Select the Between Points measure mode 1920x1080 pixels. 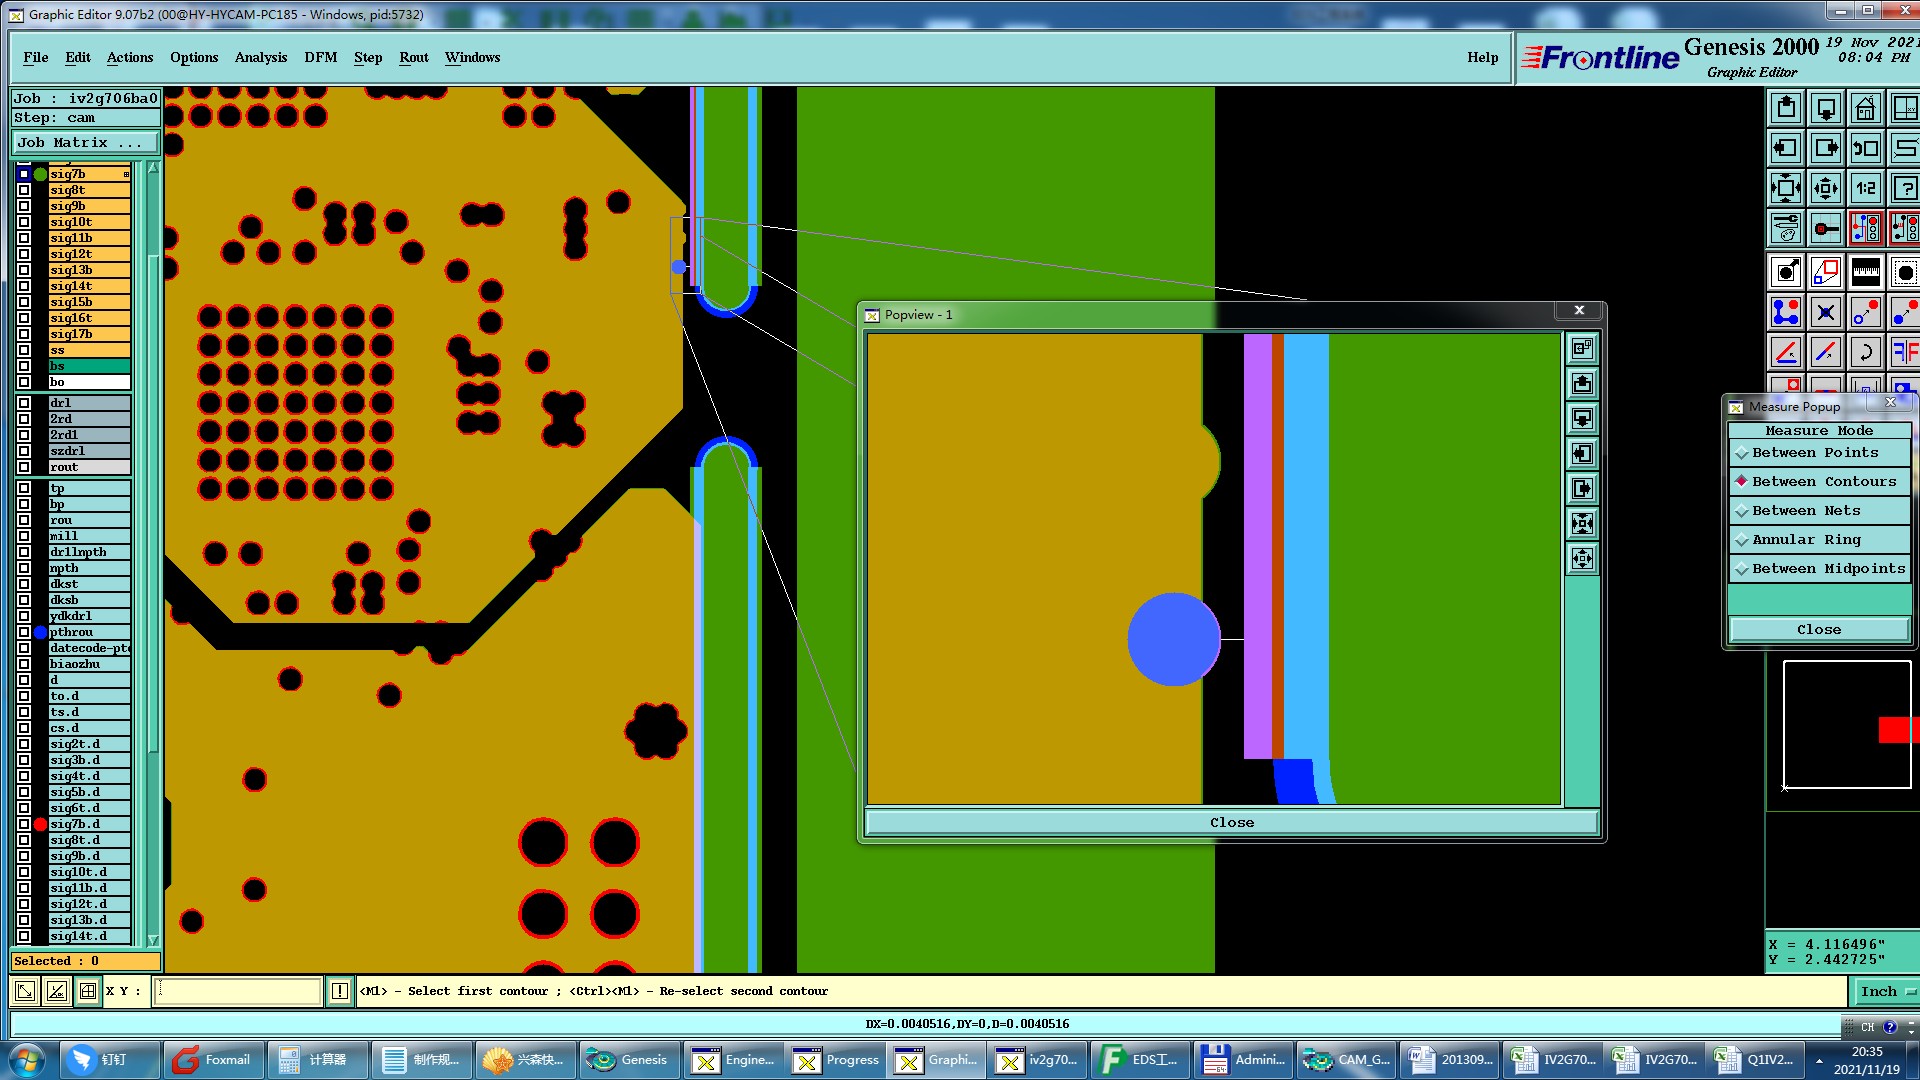coord(1814,453)
